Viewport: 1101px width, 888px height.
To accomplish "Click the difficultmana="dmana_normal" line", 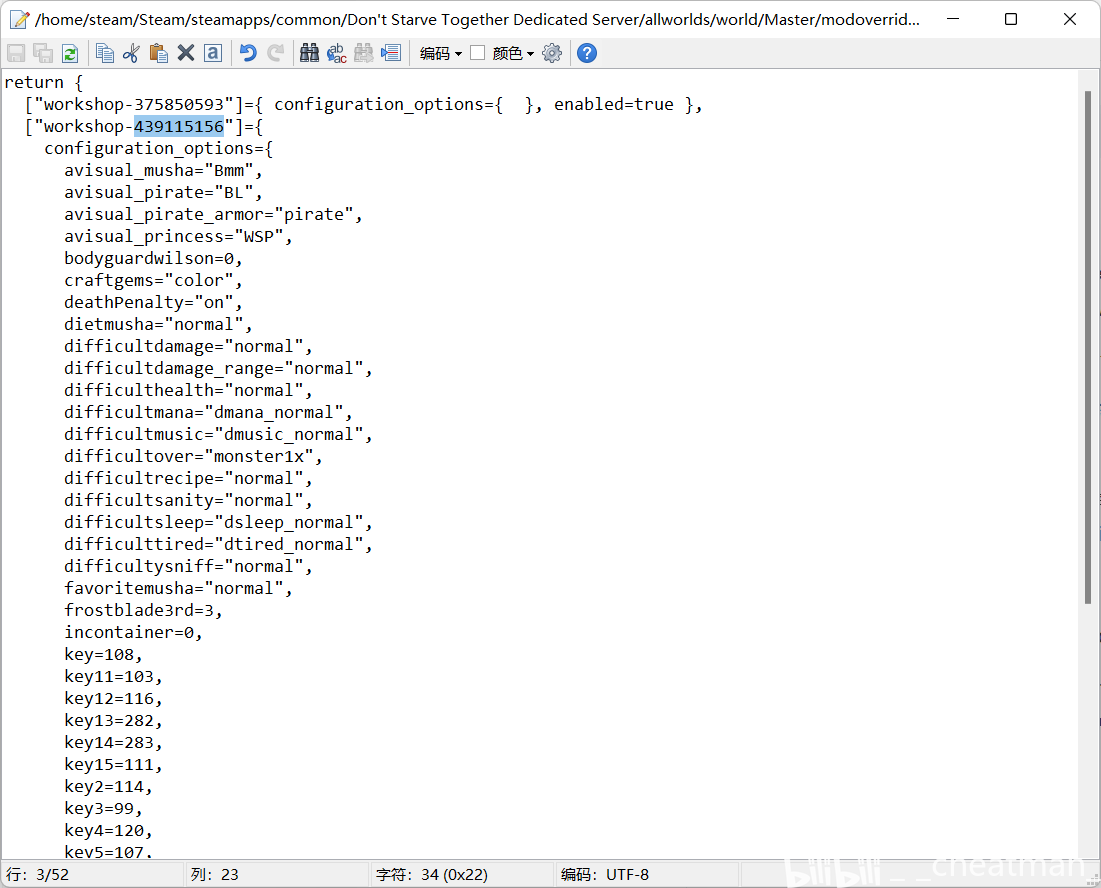I will pyautogui.click(x=208, y=412).
